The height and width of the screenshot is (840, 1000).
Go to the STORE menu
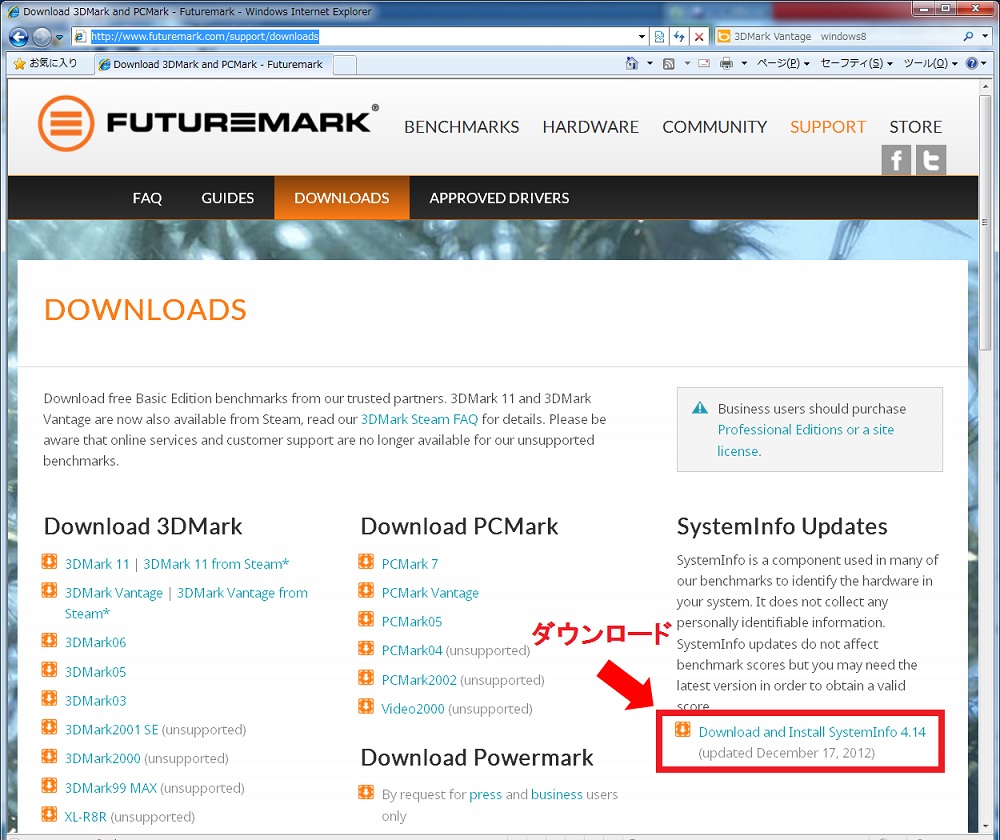pyautogui.click(x=915, y=127)
